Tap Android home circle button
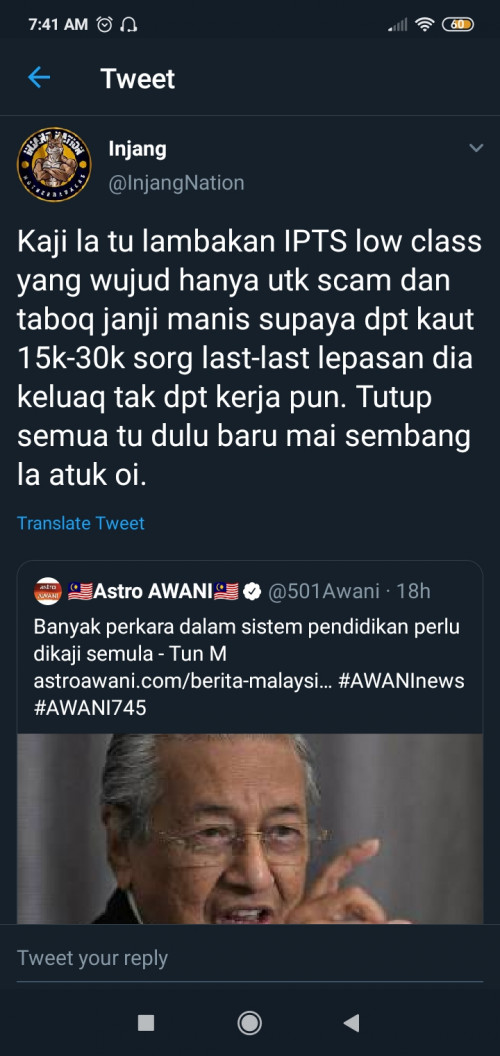Screen dimensions: 500x1056 [x=249, y=1023]
